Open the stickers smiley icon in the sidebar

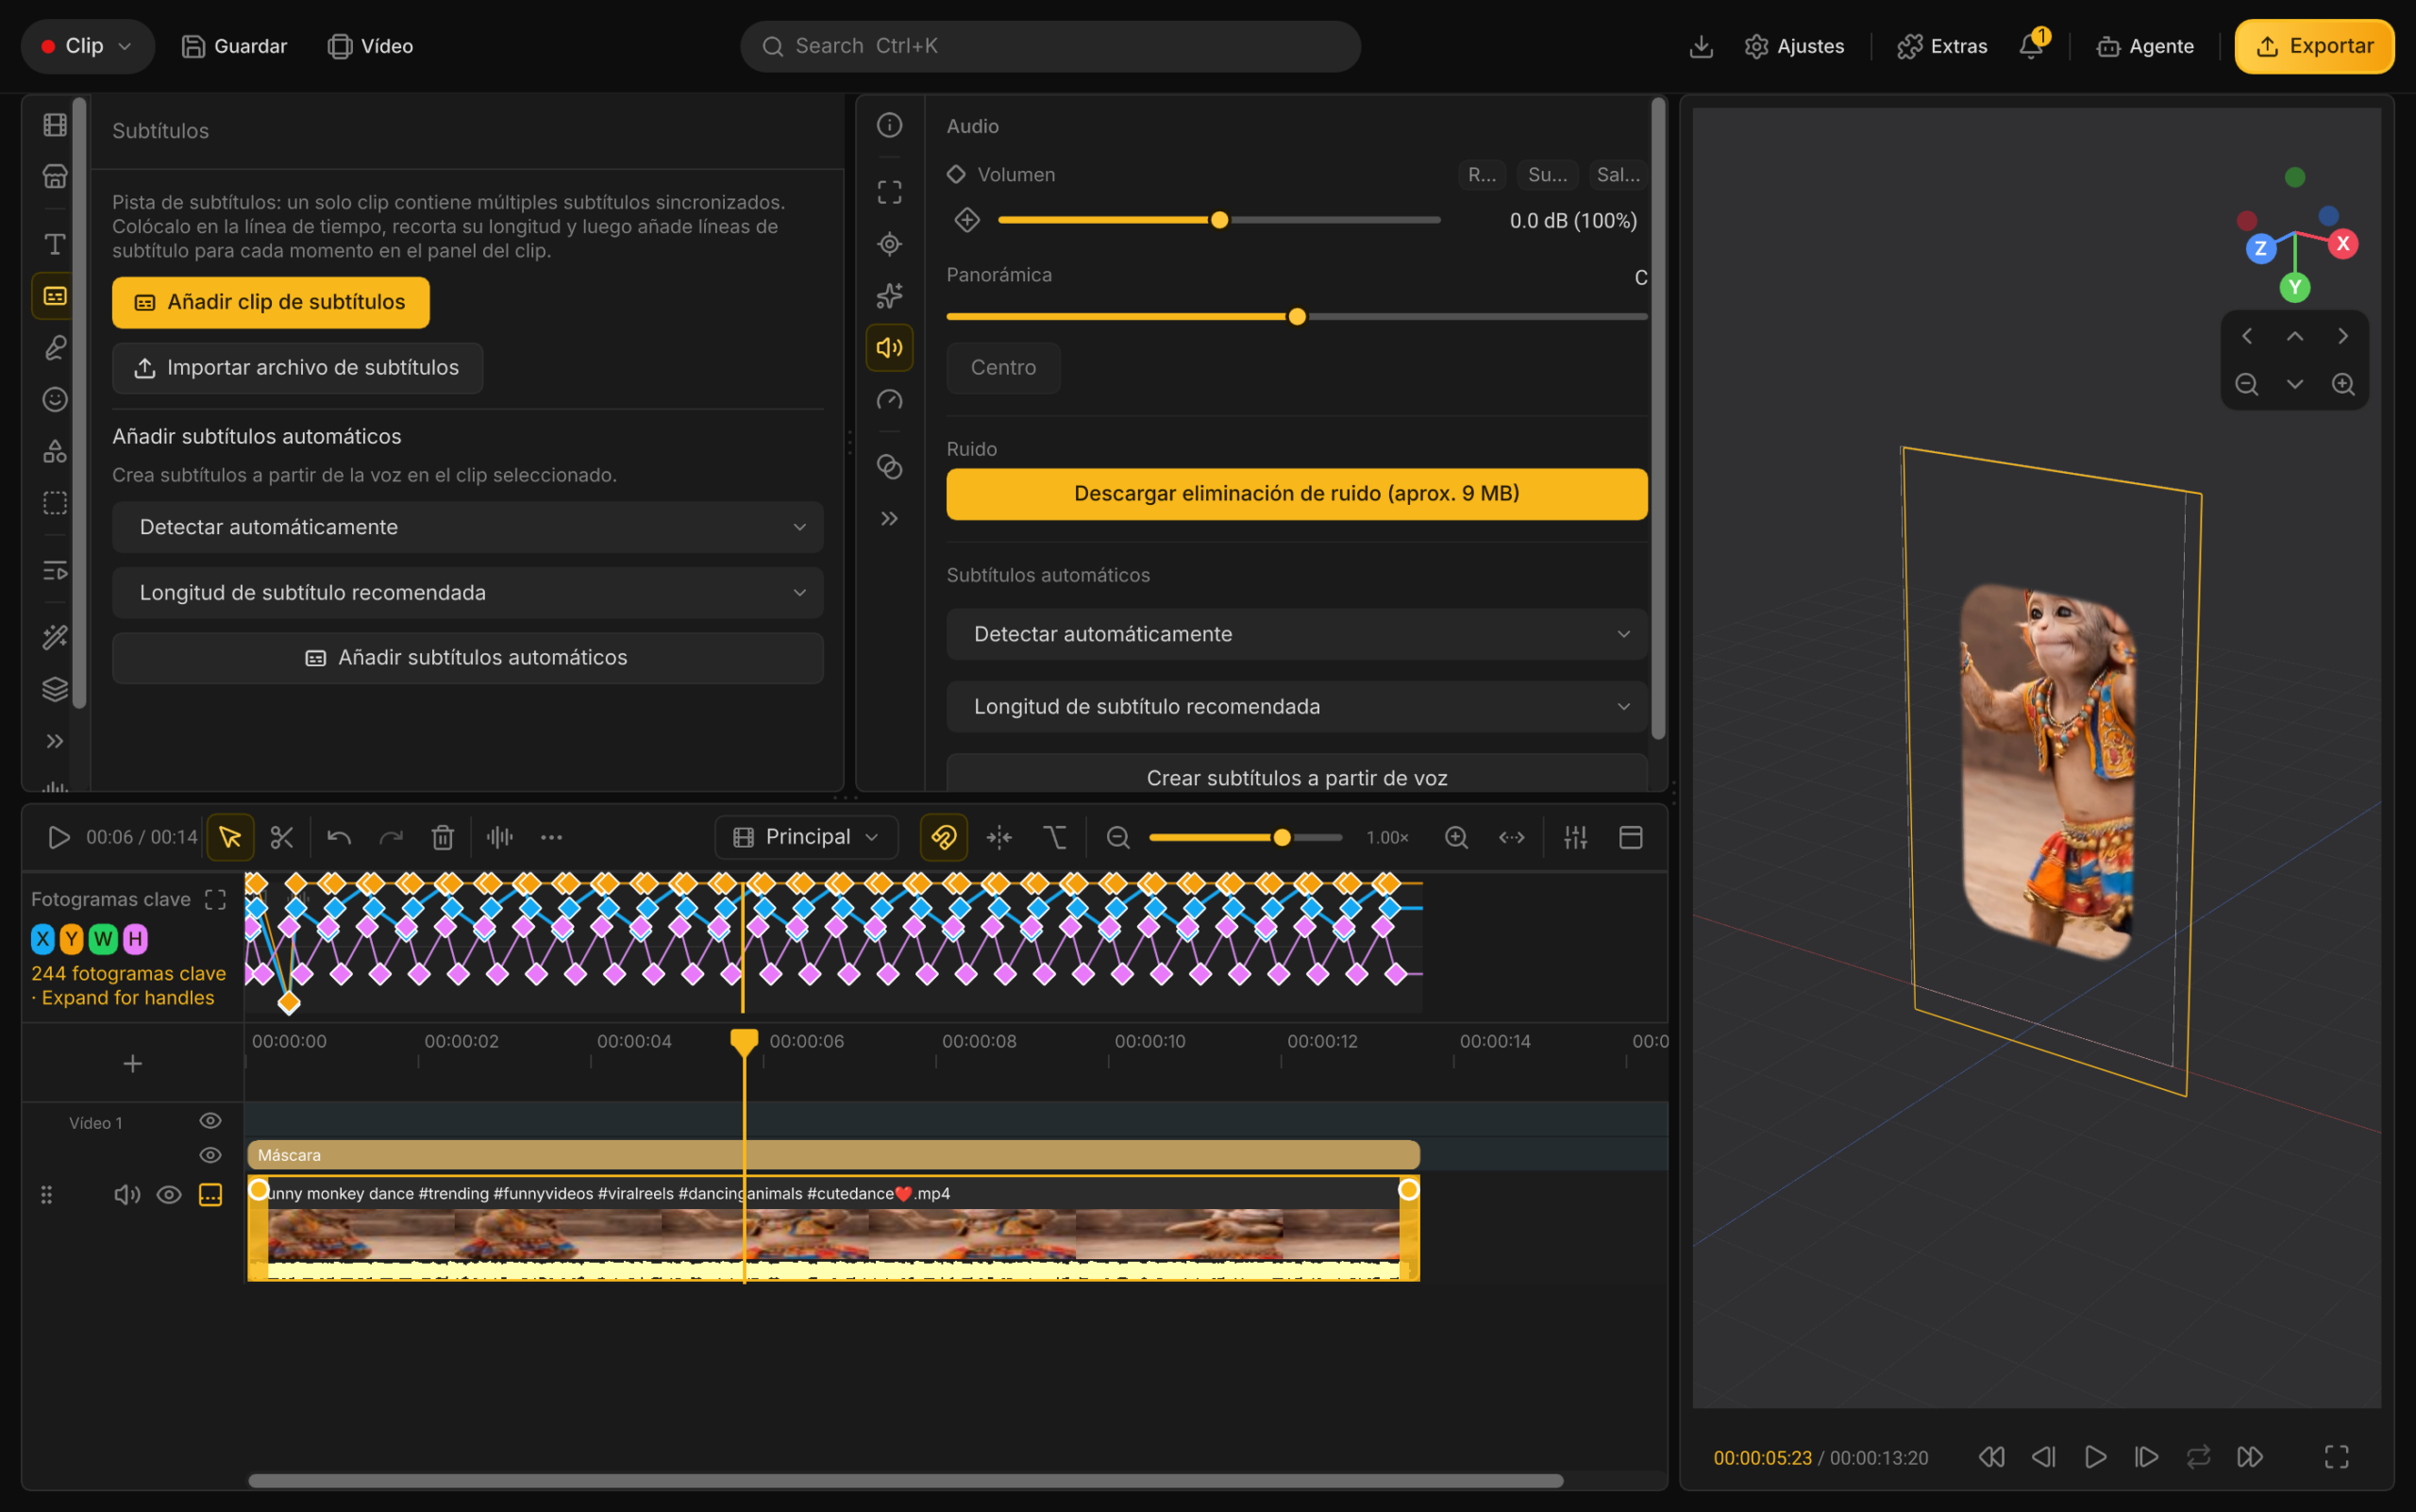(55, 399)
